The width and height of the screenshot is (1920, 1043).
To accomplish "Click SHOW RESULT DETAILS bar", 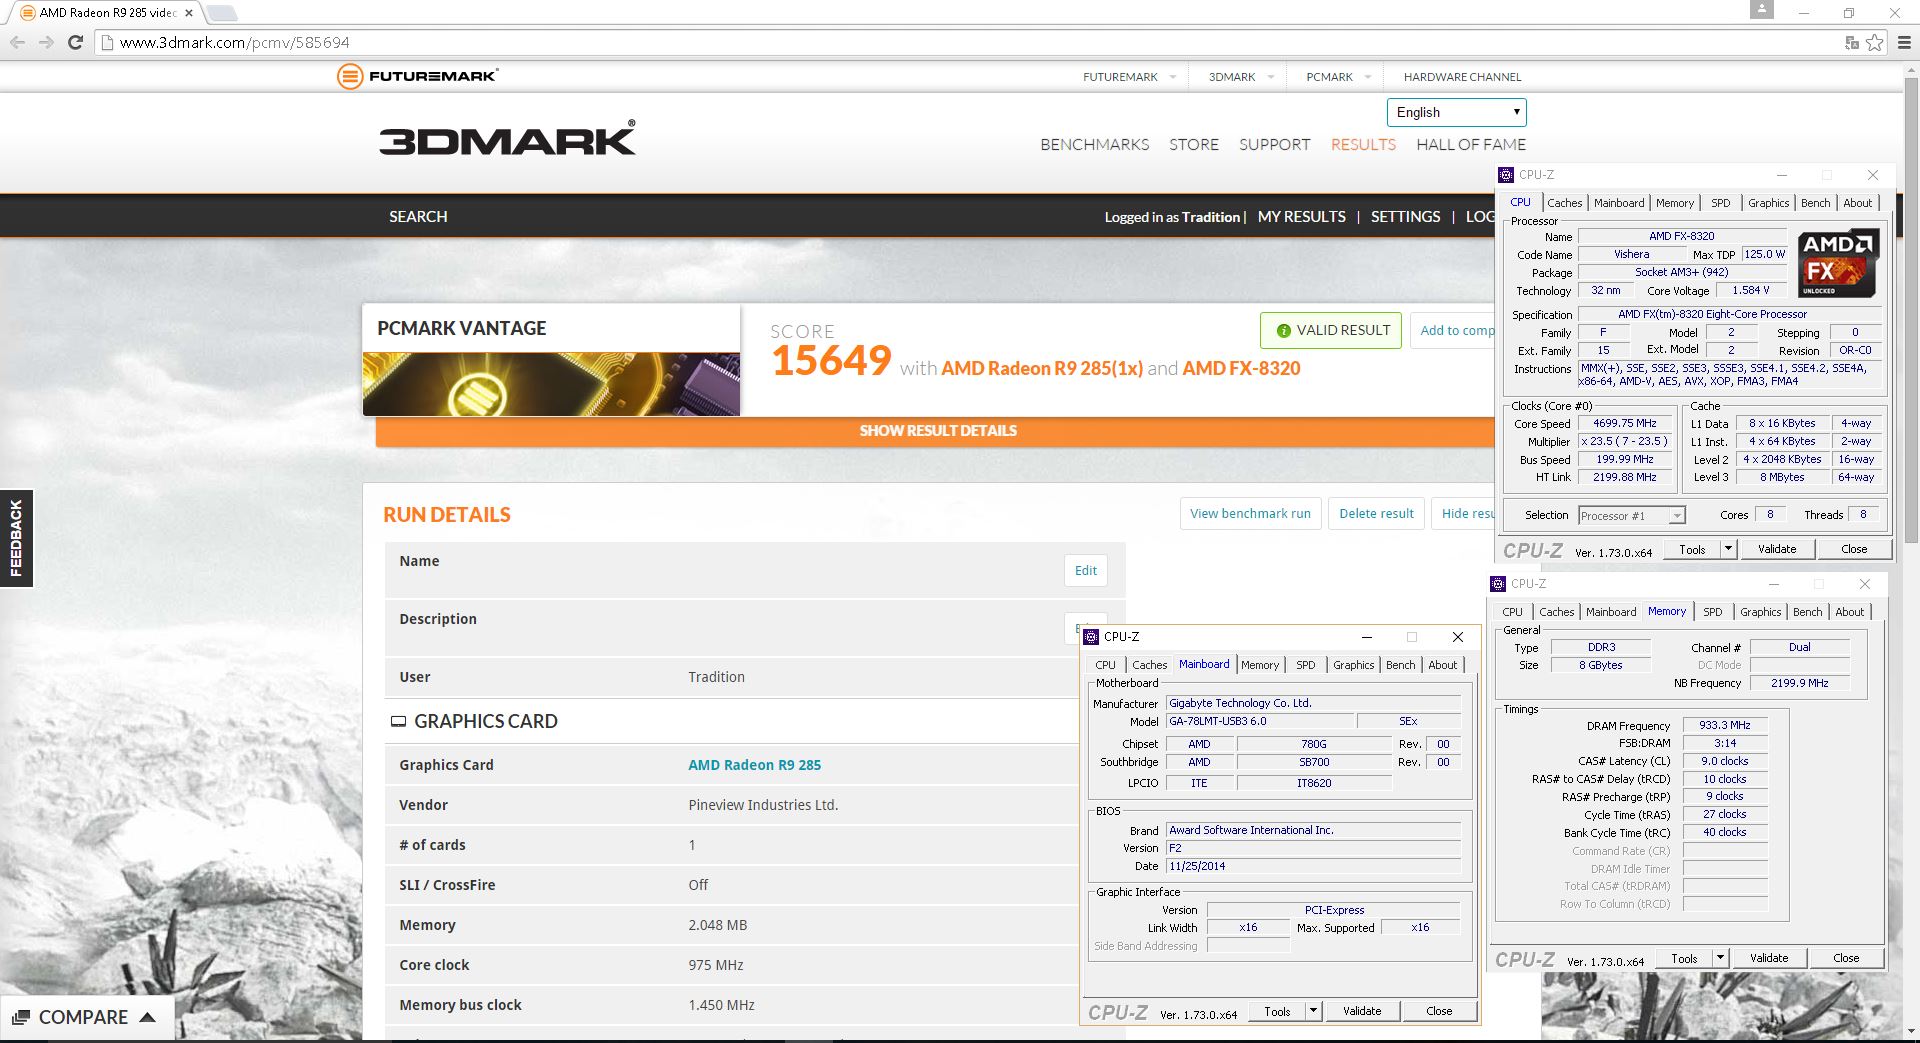I will click(936, 431).
